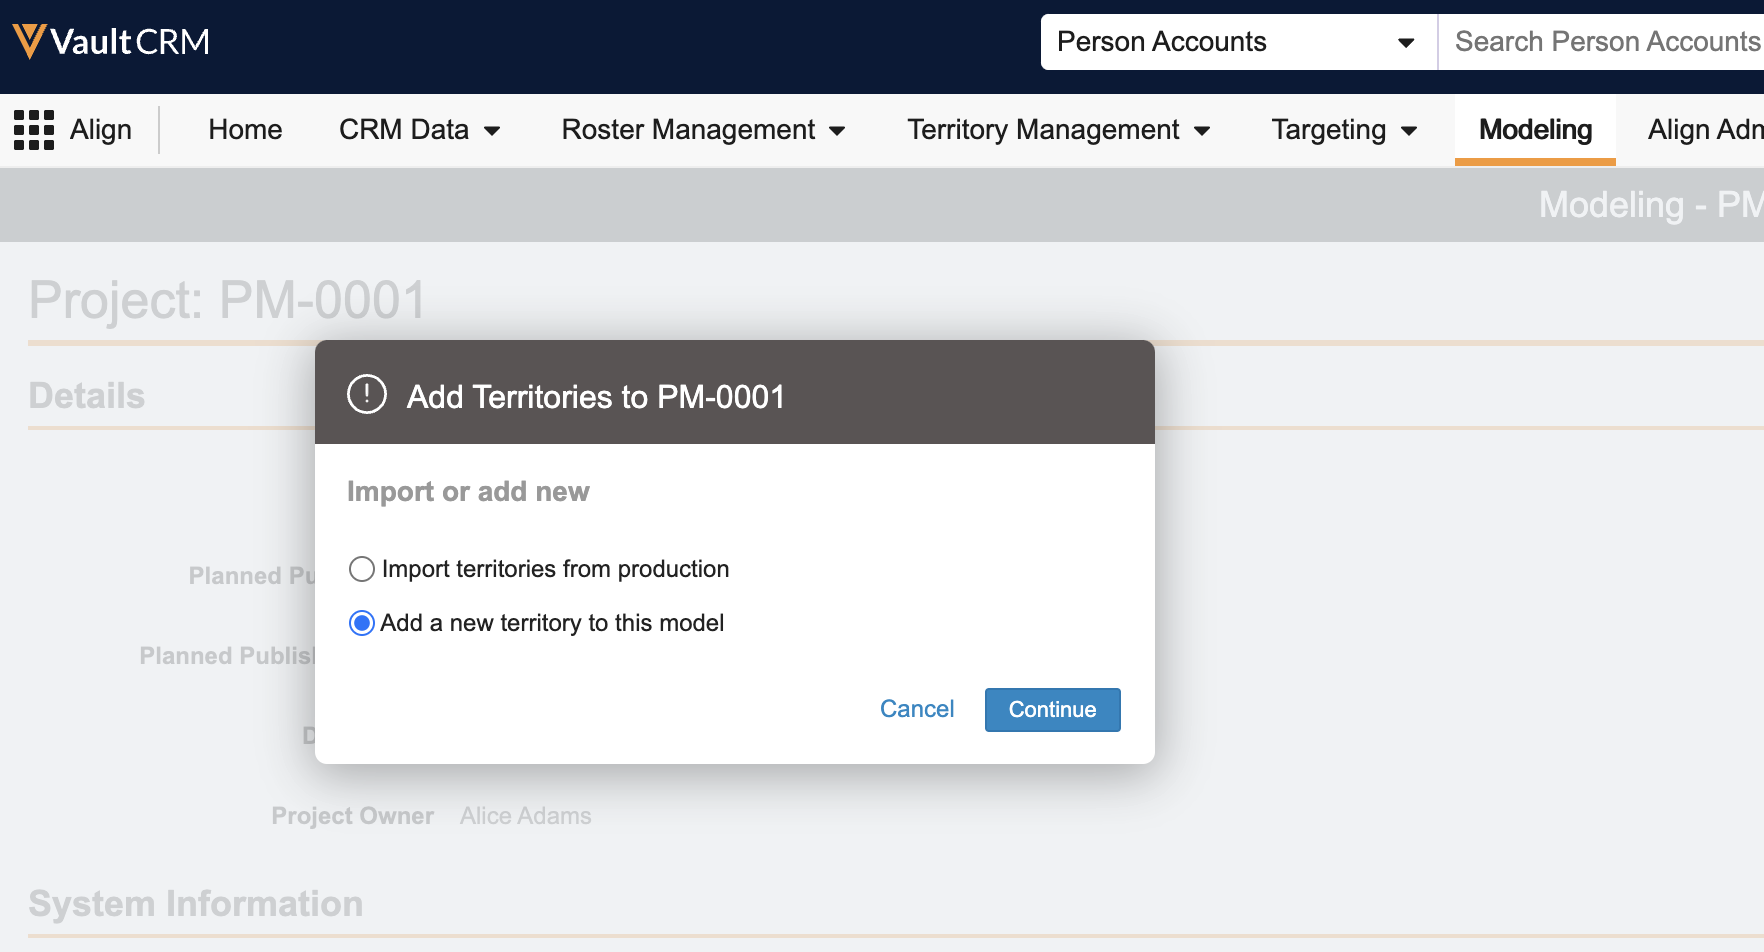Open the app launcher grid icon
The width and height of the screenshot is (1764, 952).
coord(34,130)
